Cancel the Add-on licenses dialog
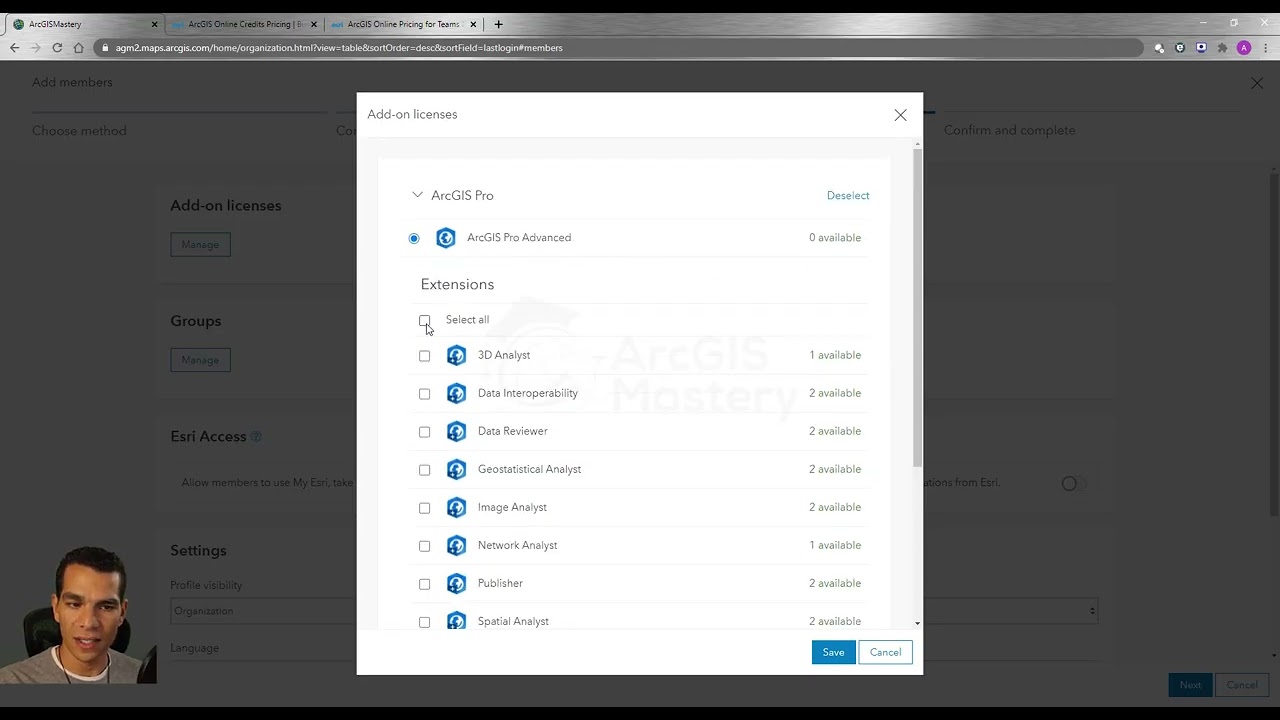The width and height of the screenshot is (1280, 720). (885, 652)
